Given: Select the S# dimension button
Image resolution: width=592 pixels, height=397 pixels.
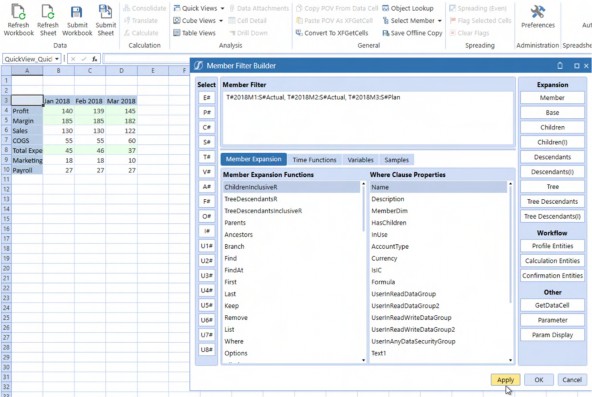Looking at the screenshot, I should point(207,142).
